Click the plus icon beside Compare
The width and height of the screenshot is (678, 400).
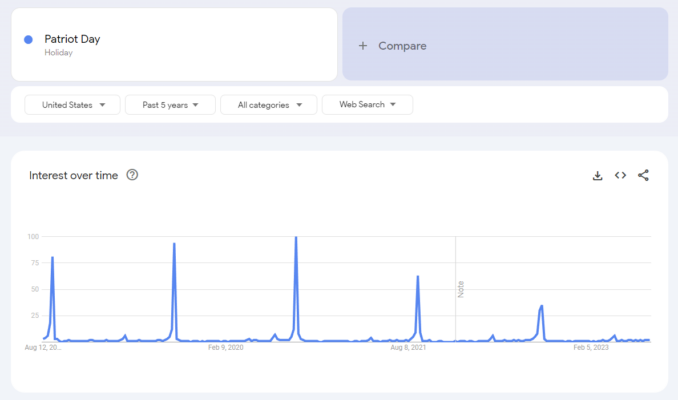[363, 45]
